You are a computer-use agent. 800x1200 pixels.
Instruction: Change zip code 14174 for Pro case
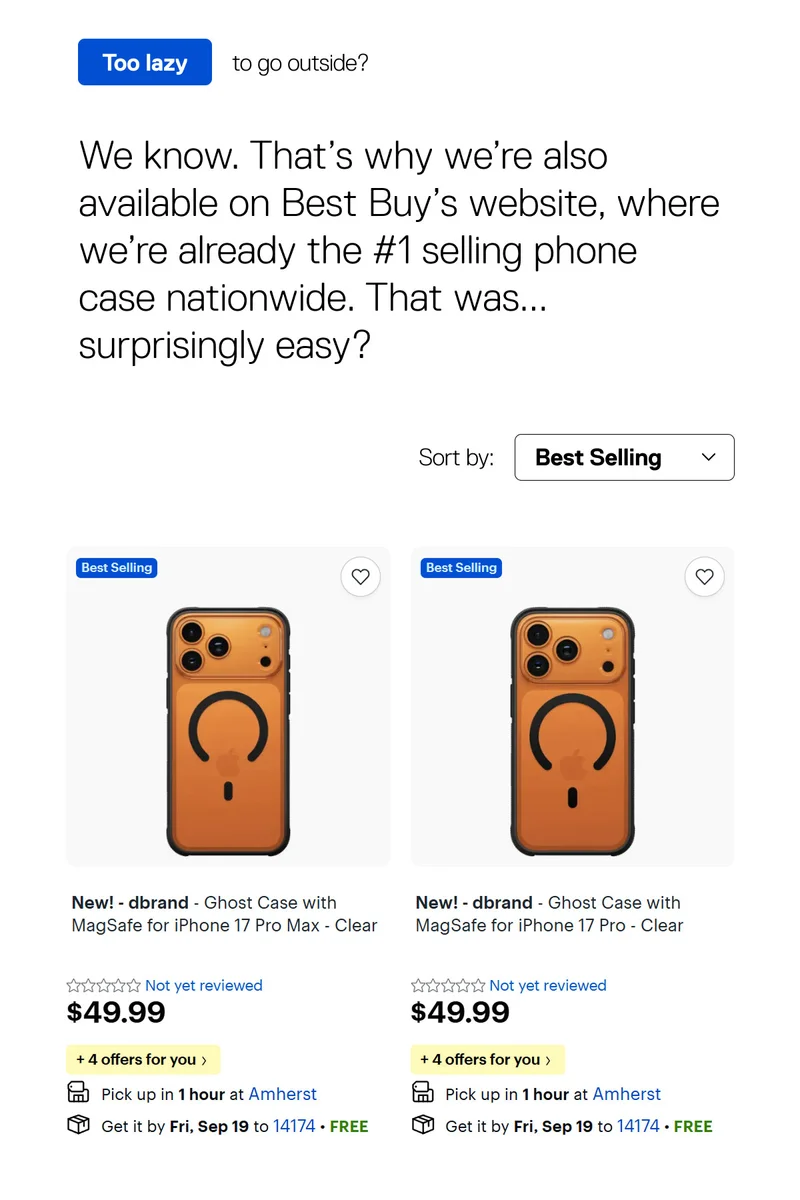(638, 1126)
